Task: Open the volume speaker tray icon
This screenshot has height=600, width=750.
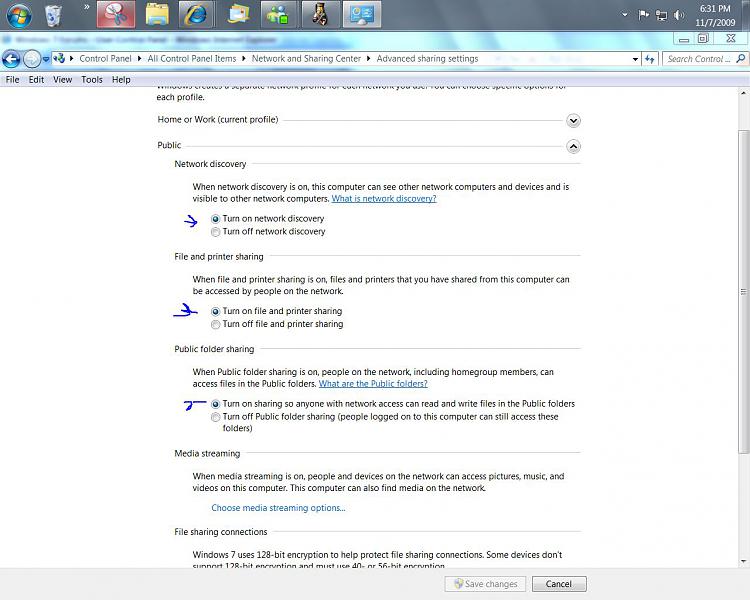Action: [x=679, y=15]
